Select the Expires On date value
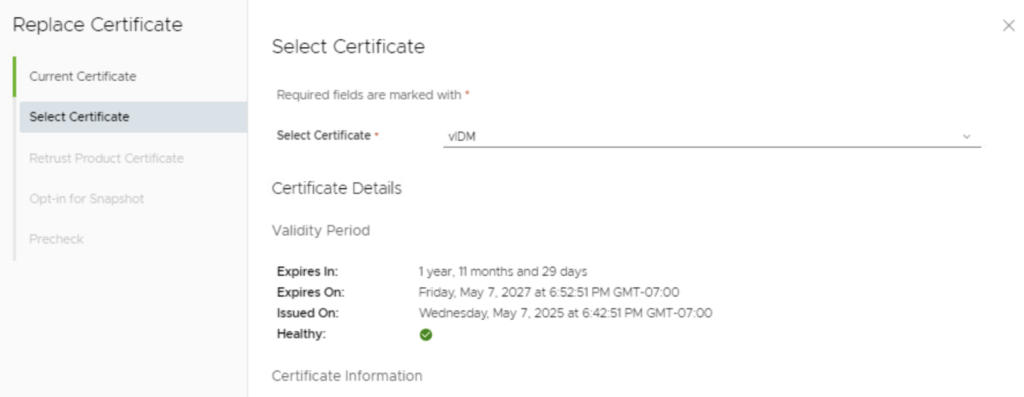 (549, 292)
